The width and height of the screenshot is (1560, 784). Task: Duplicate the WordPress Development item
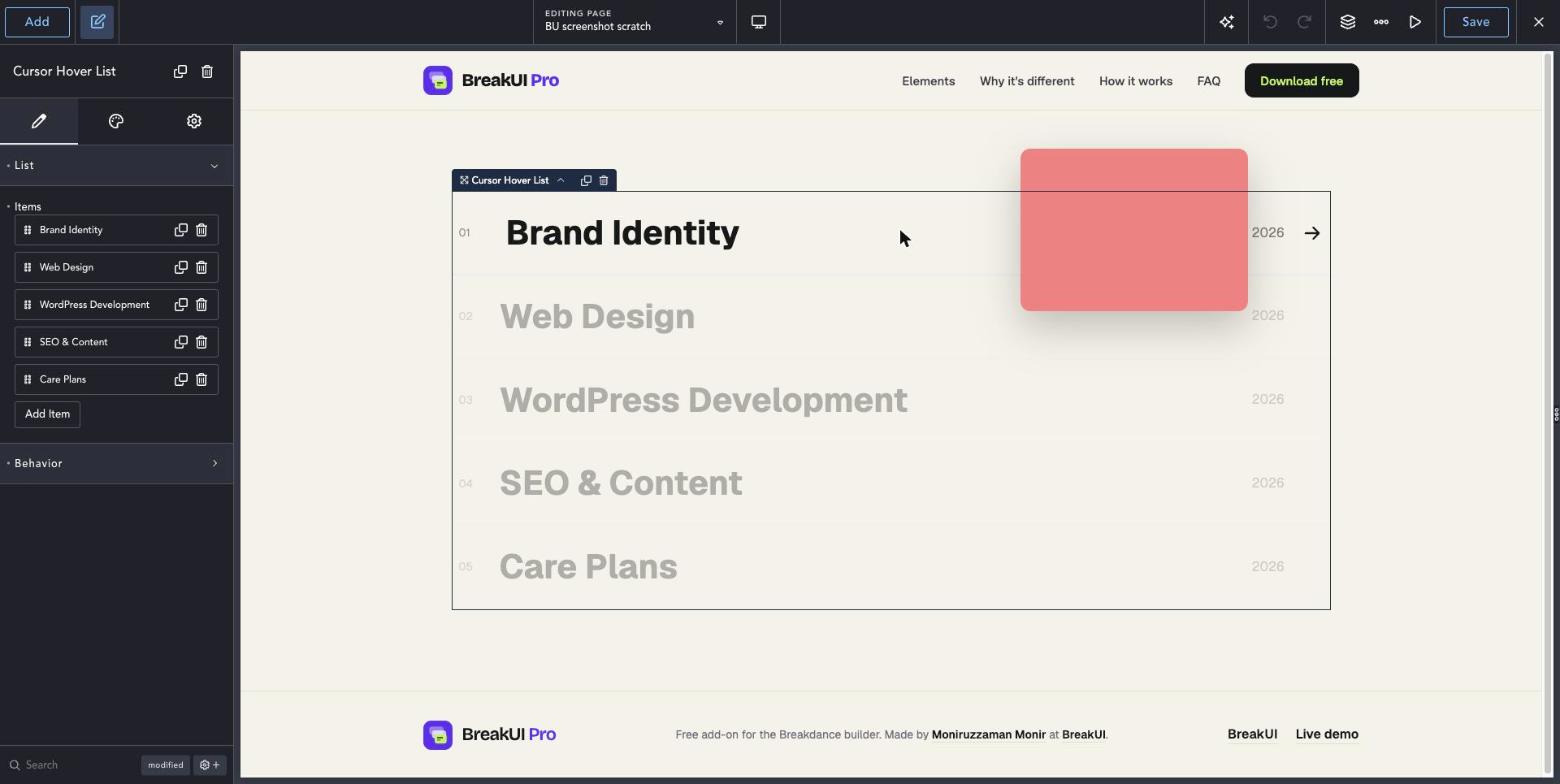181,305
